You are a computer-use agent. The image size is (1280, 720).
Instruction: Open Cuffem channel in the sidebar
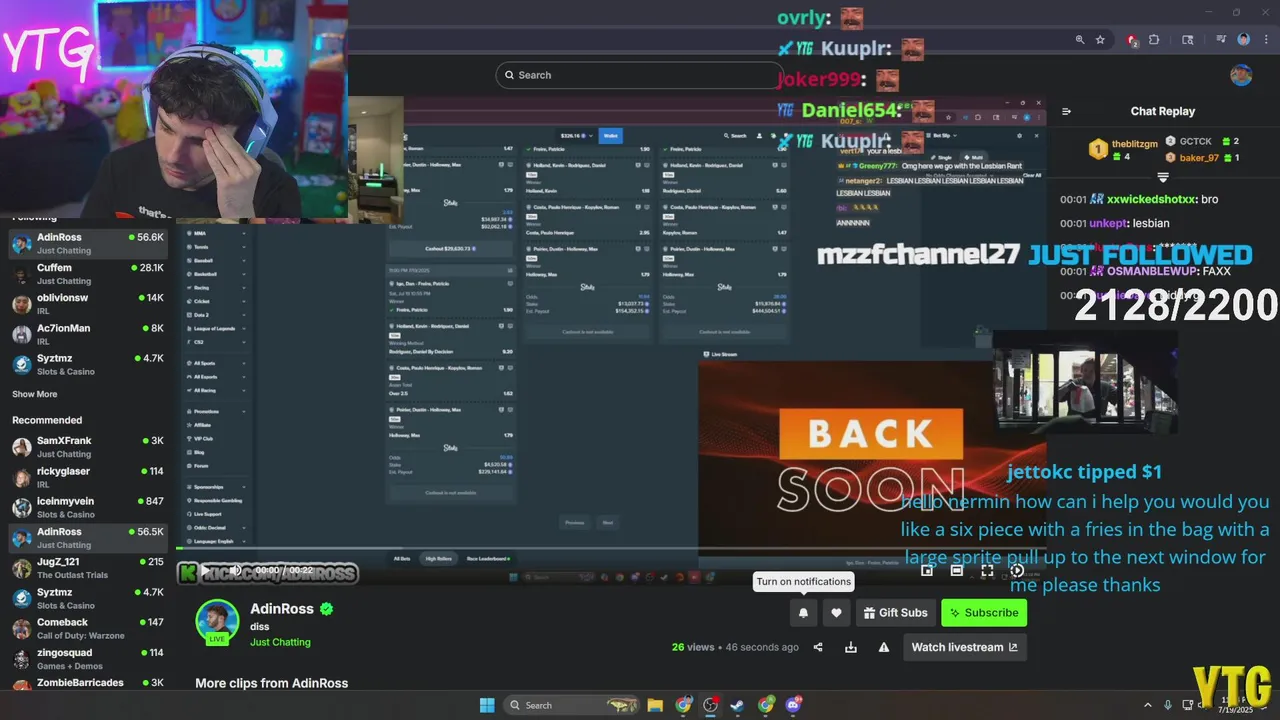click(88, 274)
